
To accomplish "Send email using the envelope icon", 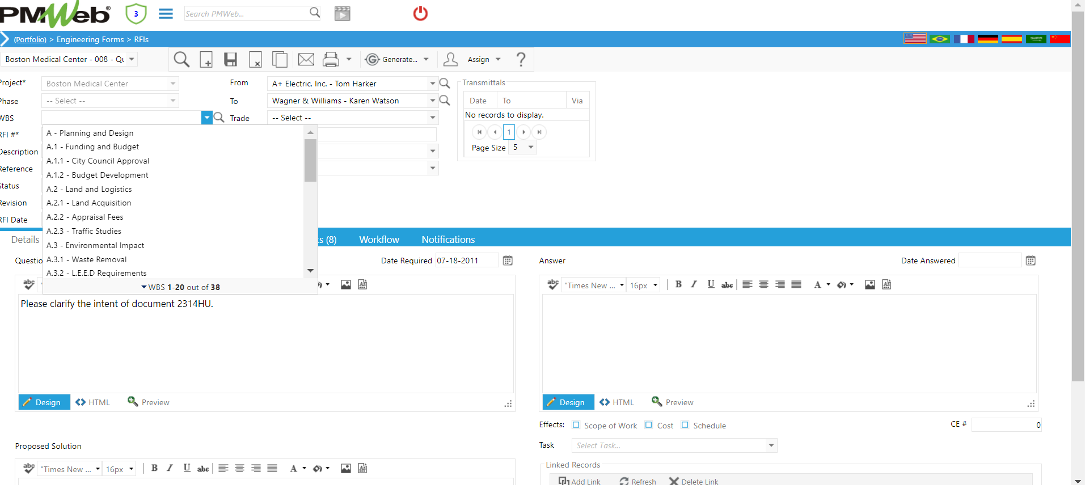I will pyautogui.click(x=306, y=60).
